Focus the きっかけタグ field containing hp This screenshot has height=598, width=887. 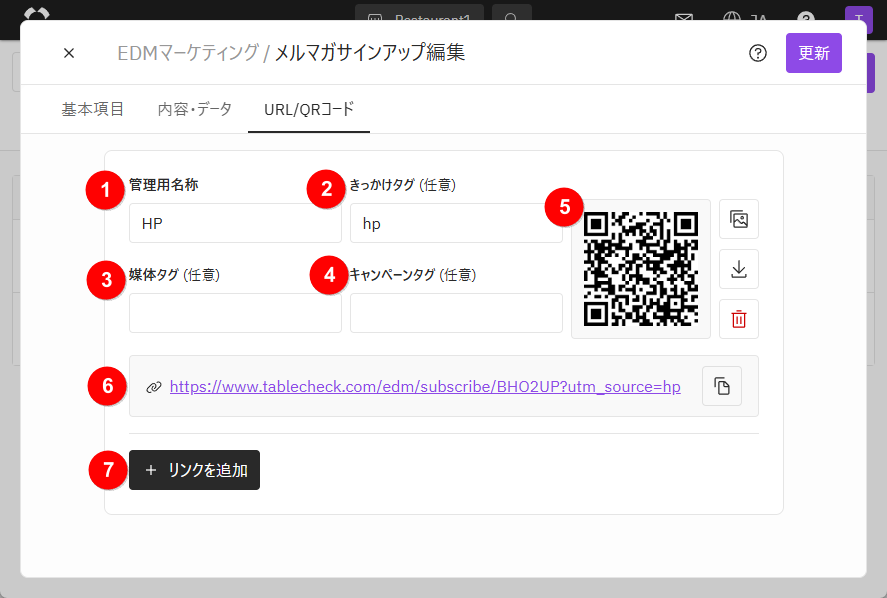pyautogui.click(x=456, y=223)
